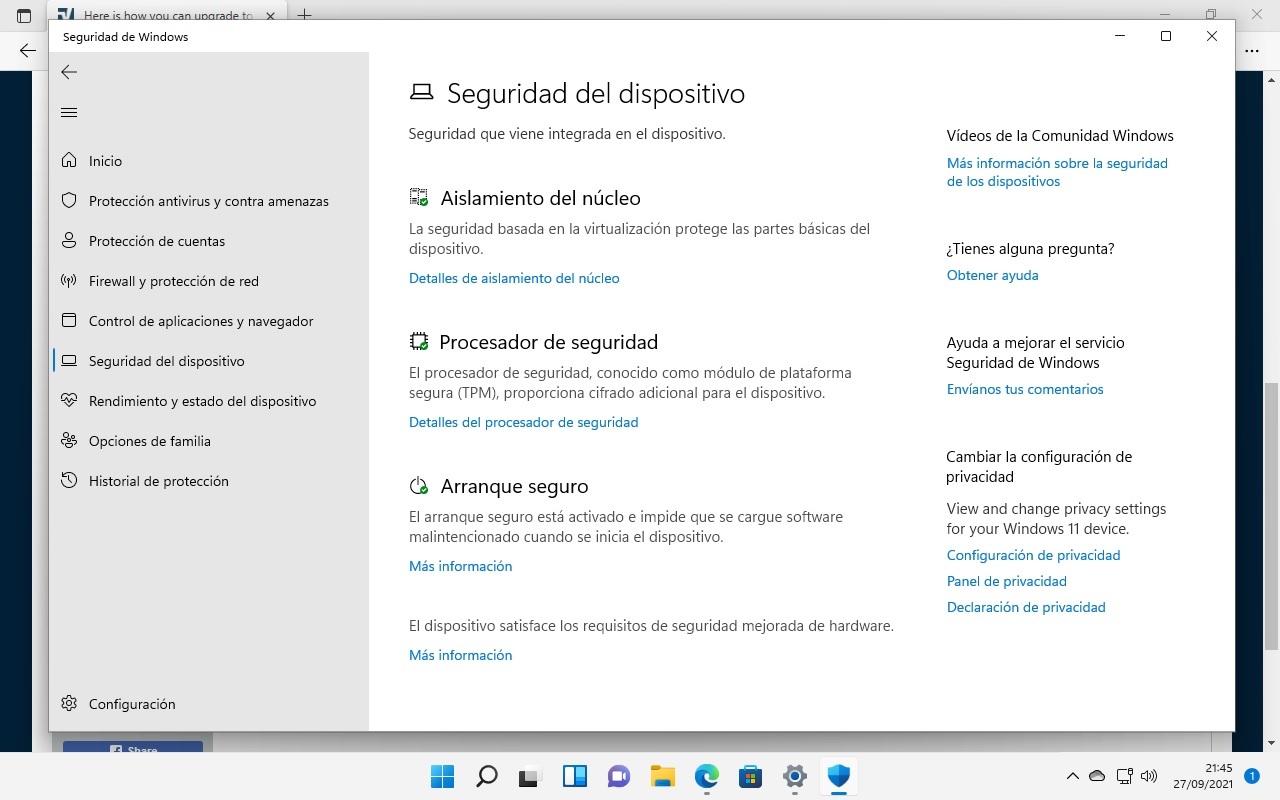
Task: Click the Firewall y protección de red icon
Action: tap(69, 281)
